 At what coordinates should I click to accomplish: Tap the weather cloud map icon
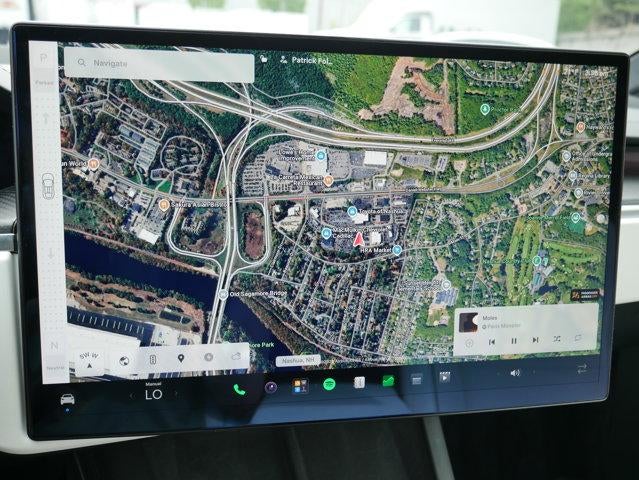tap(236, 356)
